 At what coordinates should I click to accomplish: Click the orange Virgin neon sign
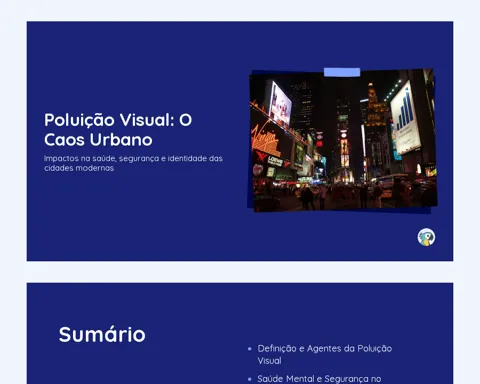[264, 139]
